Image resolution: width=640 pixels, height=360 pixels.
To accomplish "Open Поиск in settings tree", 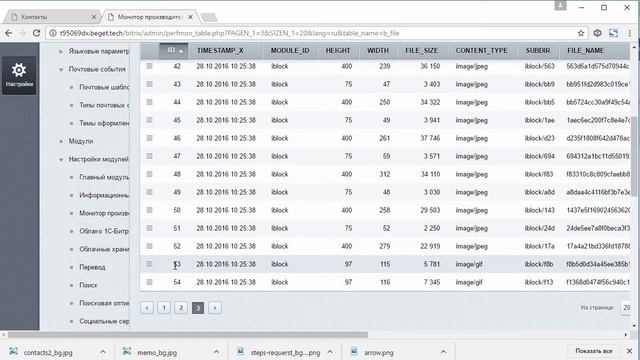I will click(x=88, y=285).
